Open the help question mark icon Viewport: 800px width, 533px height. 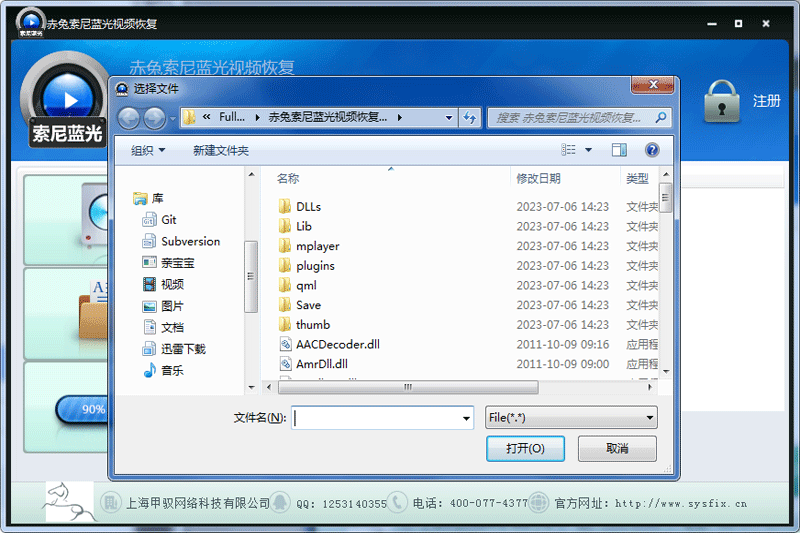[x=652, y=150]
